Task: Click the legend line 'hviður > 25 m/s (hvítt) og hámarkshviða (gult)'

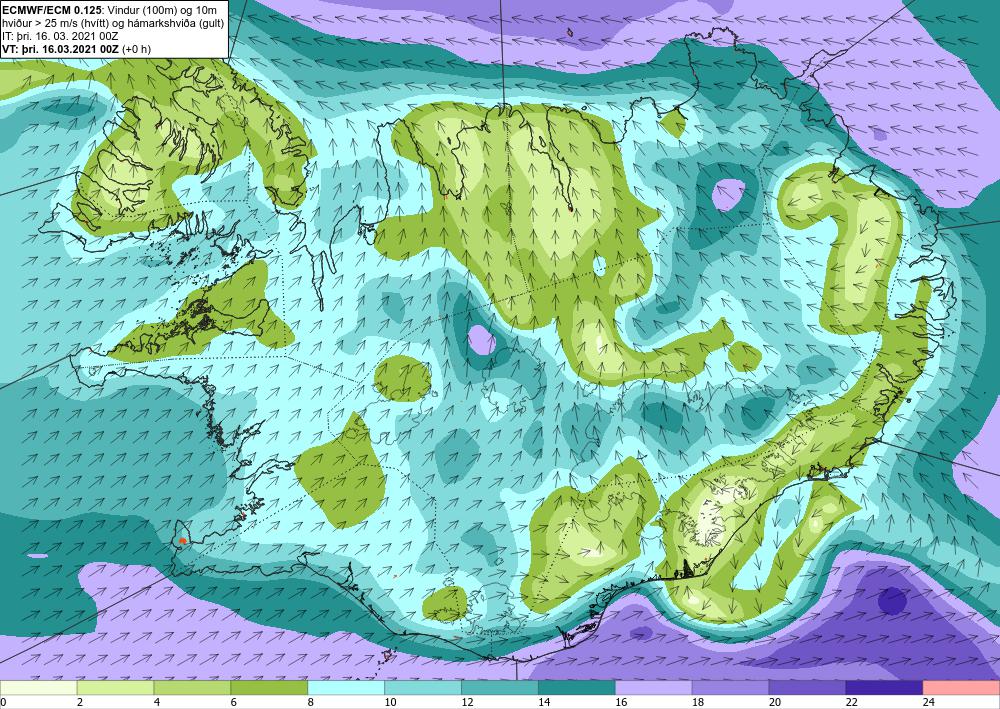Action: [113, 22]
